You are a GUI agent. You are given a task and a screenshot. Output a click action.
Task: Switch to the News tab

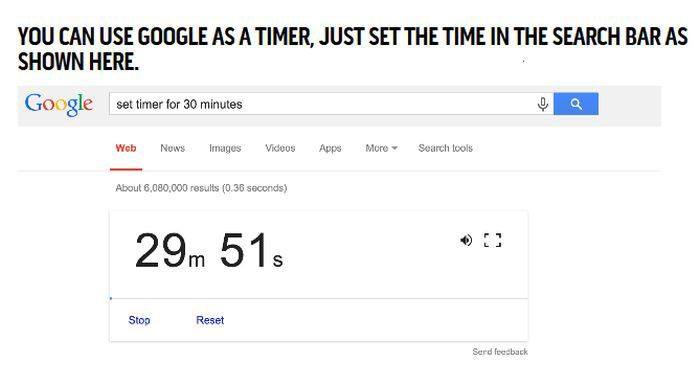[172, 148]
